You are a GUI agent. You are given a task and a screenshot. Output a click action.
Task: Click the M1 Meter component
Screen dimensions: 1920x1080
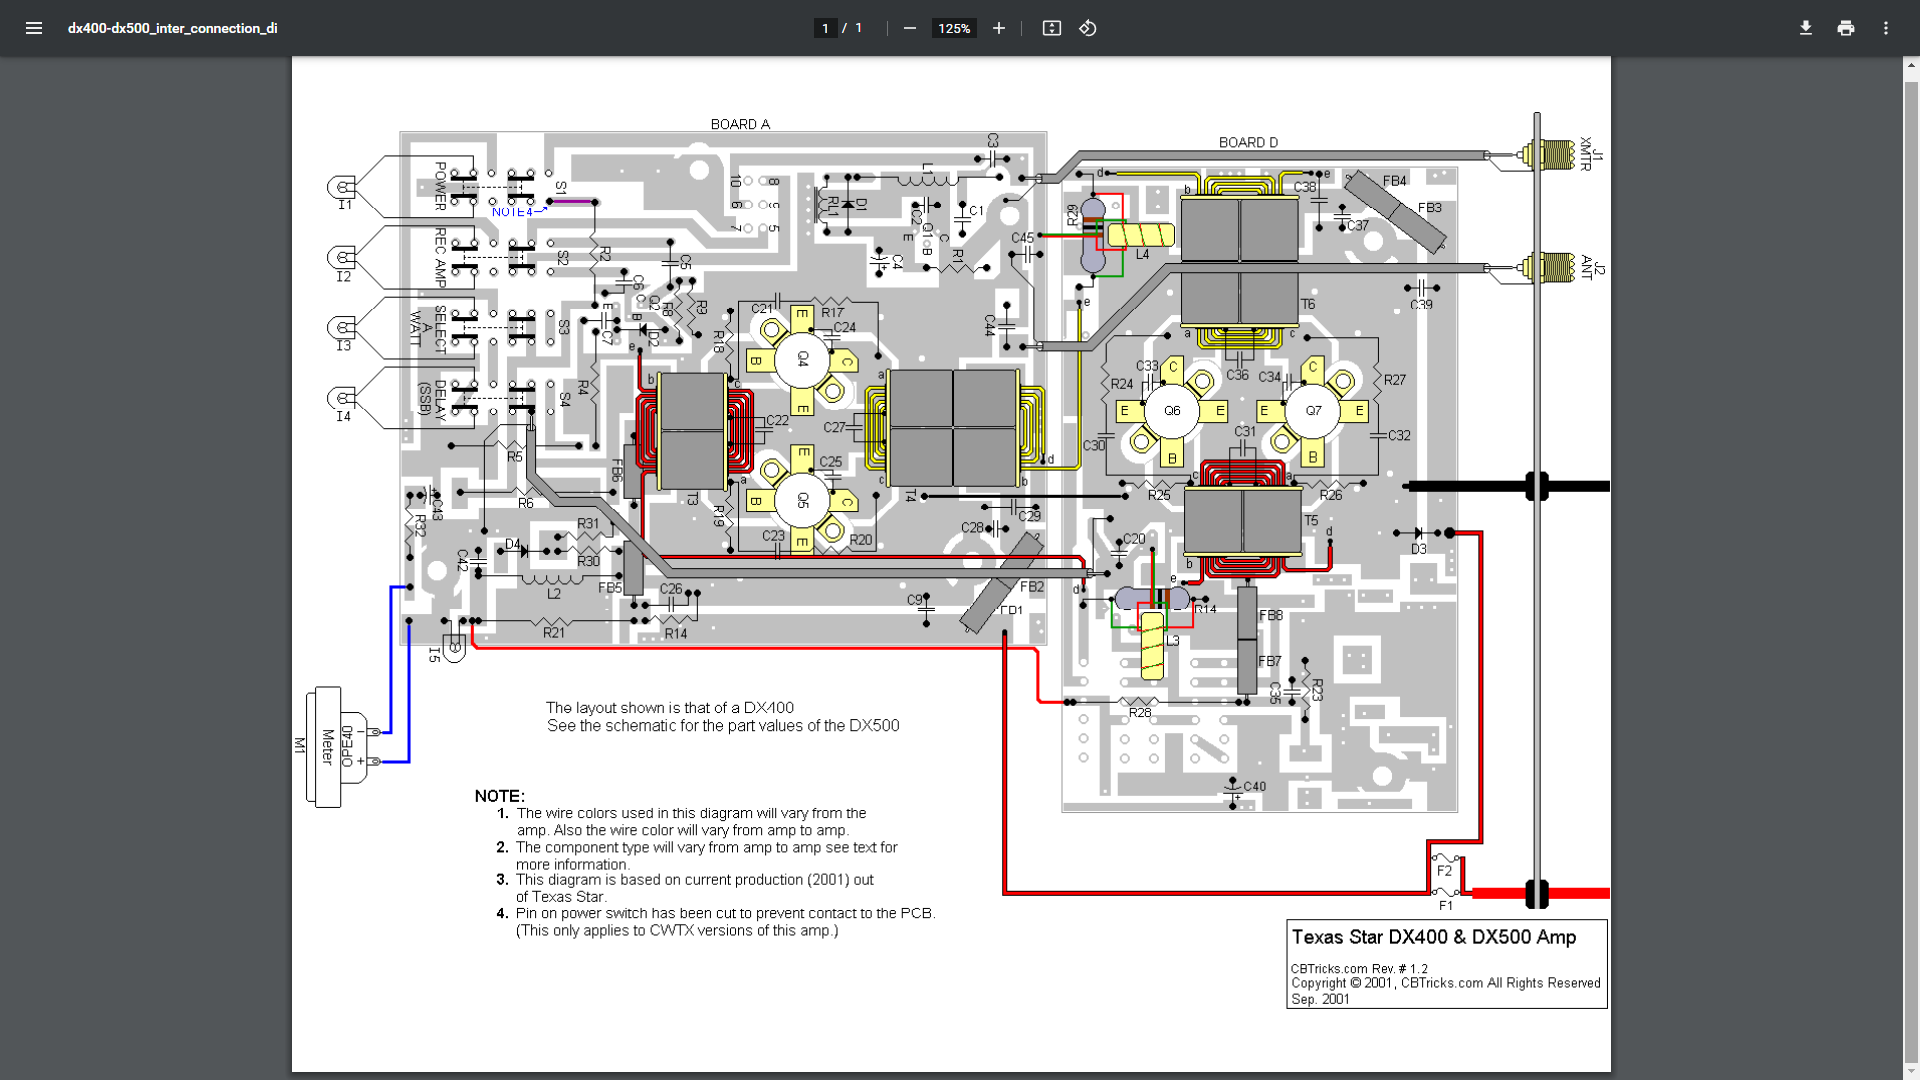click(x=327, y=746)
